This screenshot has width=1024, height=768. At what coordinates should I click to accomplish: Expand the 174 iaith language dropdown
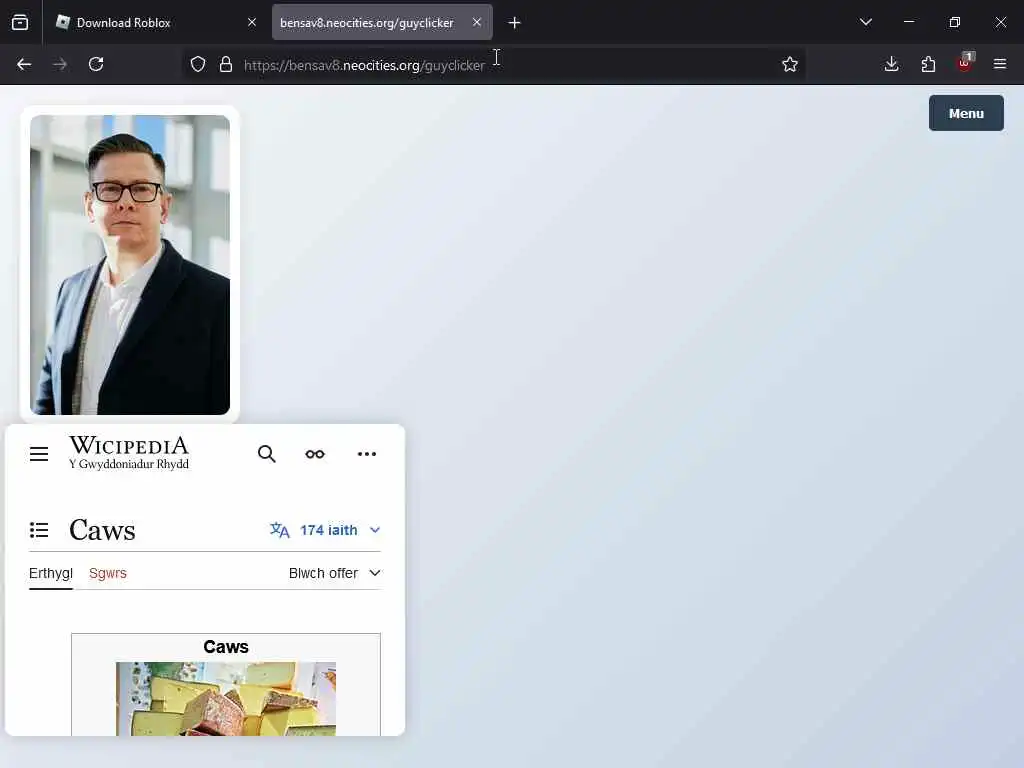click(x=325, y=530)
